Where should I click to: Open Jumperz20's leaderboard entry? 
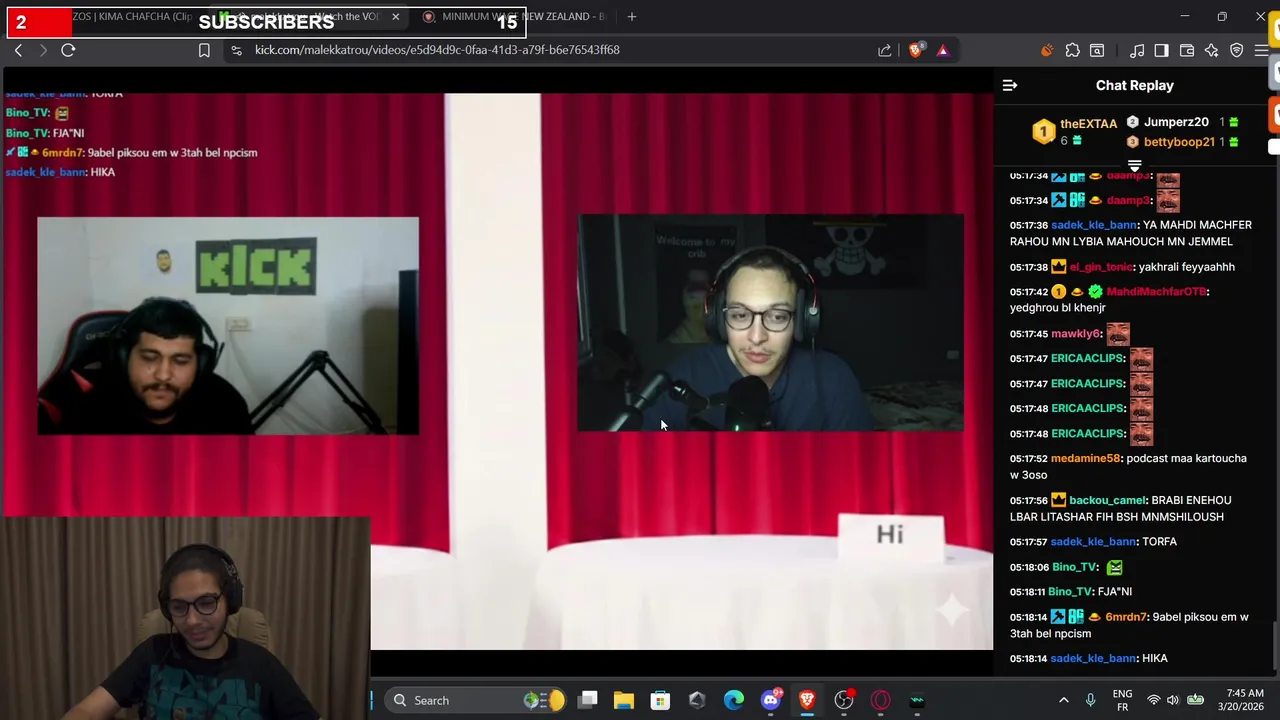coord(1183,122)
